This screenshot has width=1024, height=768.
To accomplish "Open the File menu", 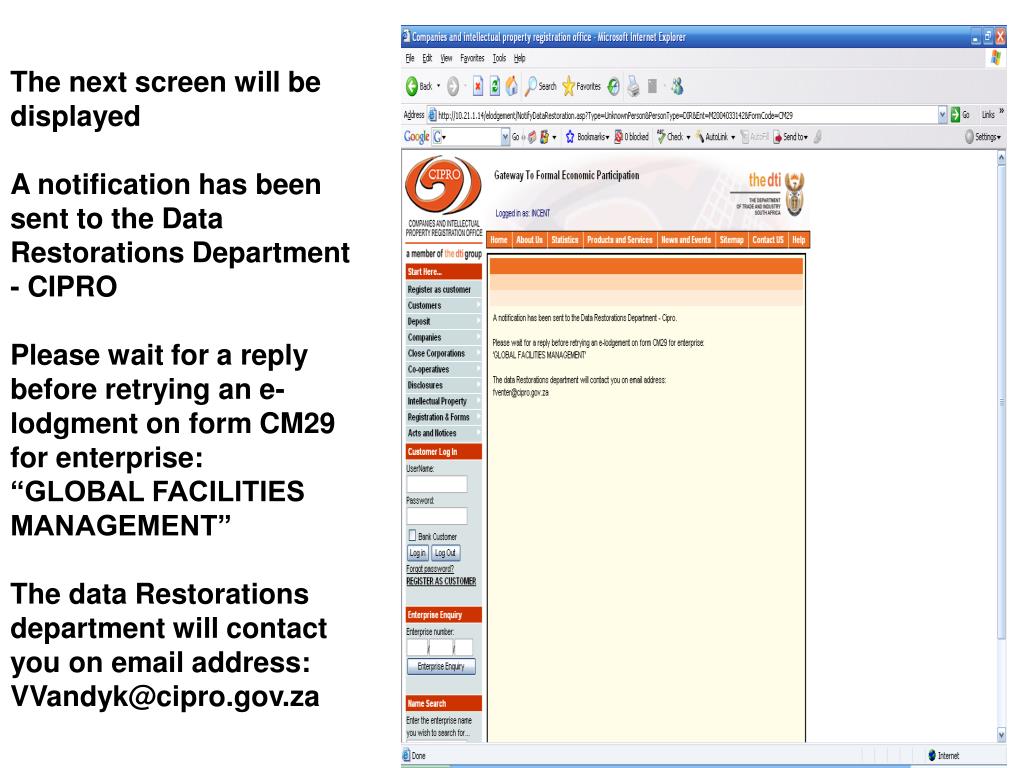I will click(409, 58).
